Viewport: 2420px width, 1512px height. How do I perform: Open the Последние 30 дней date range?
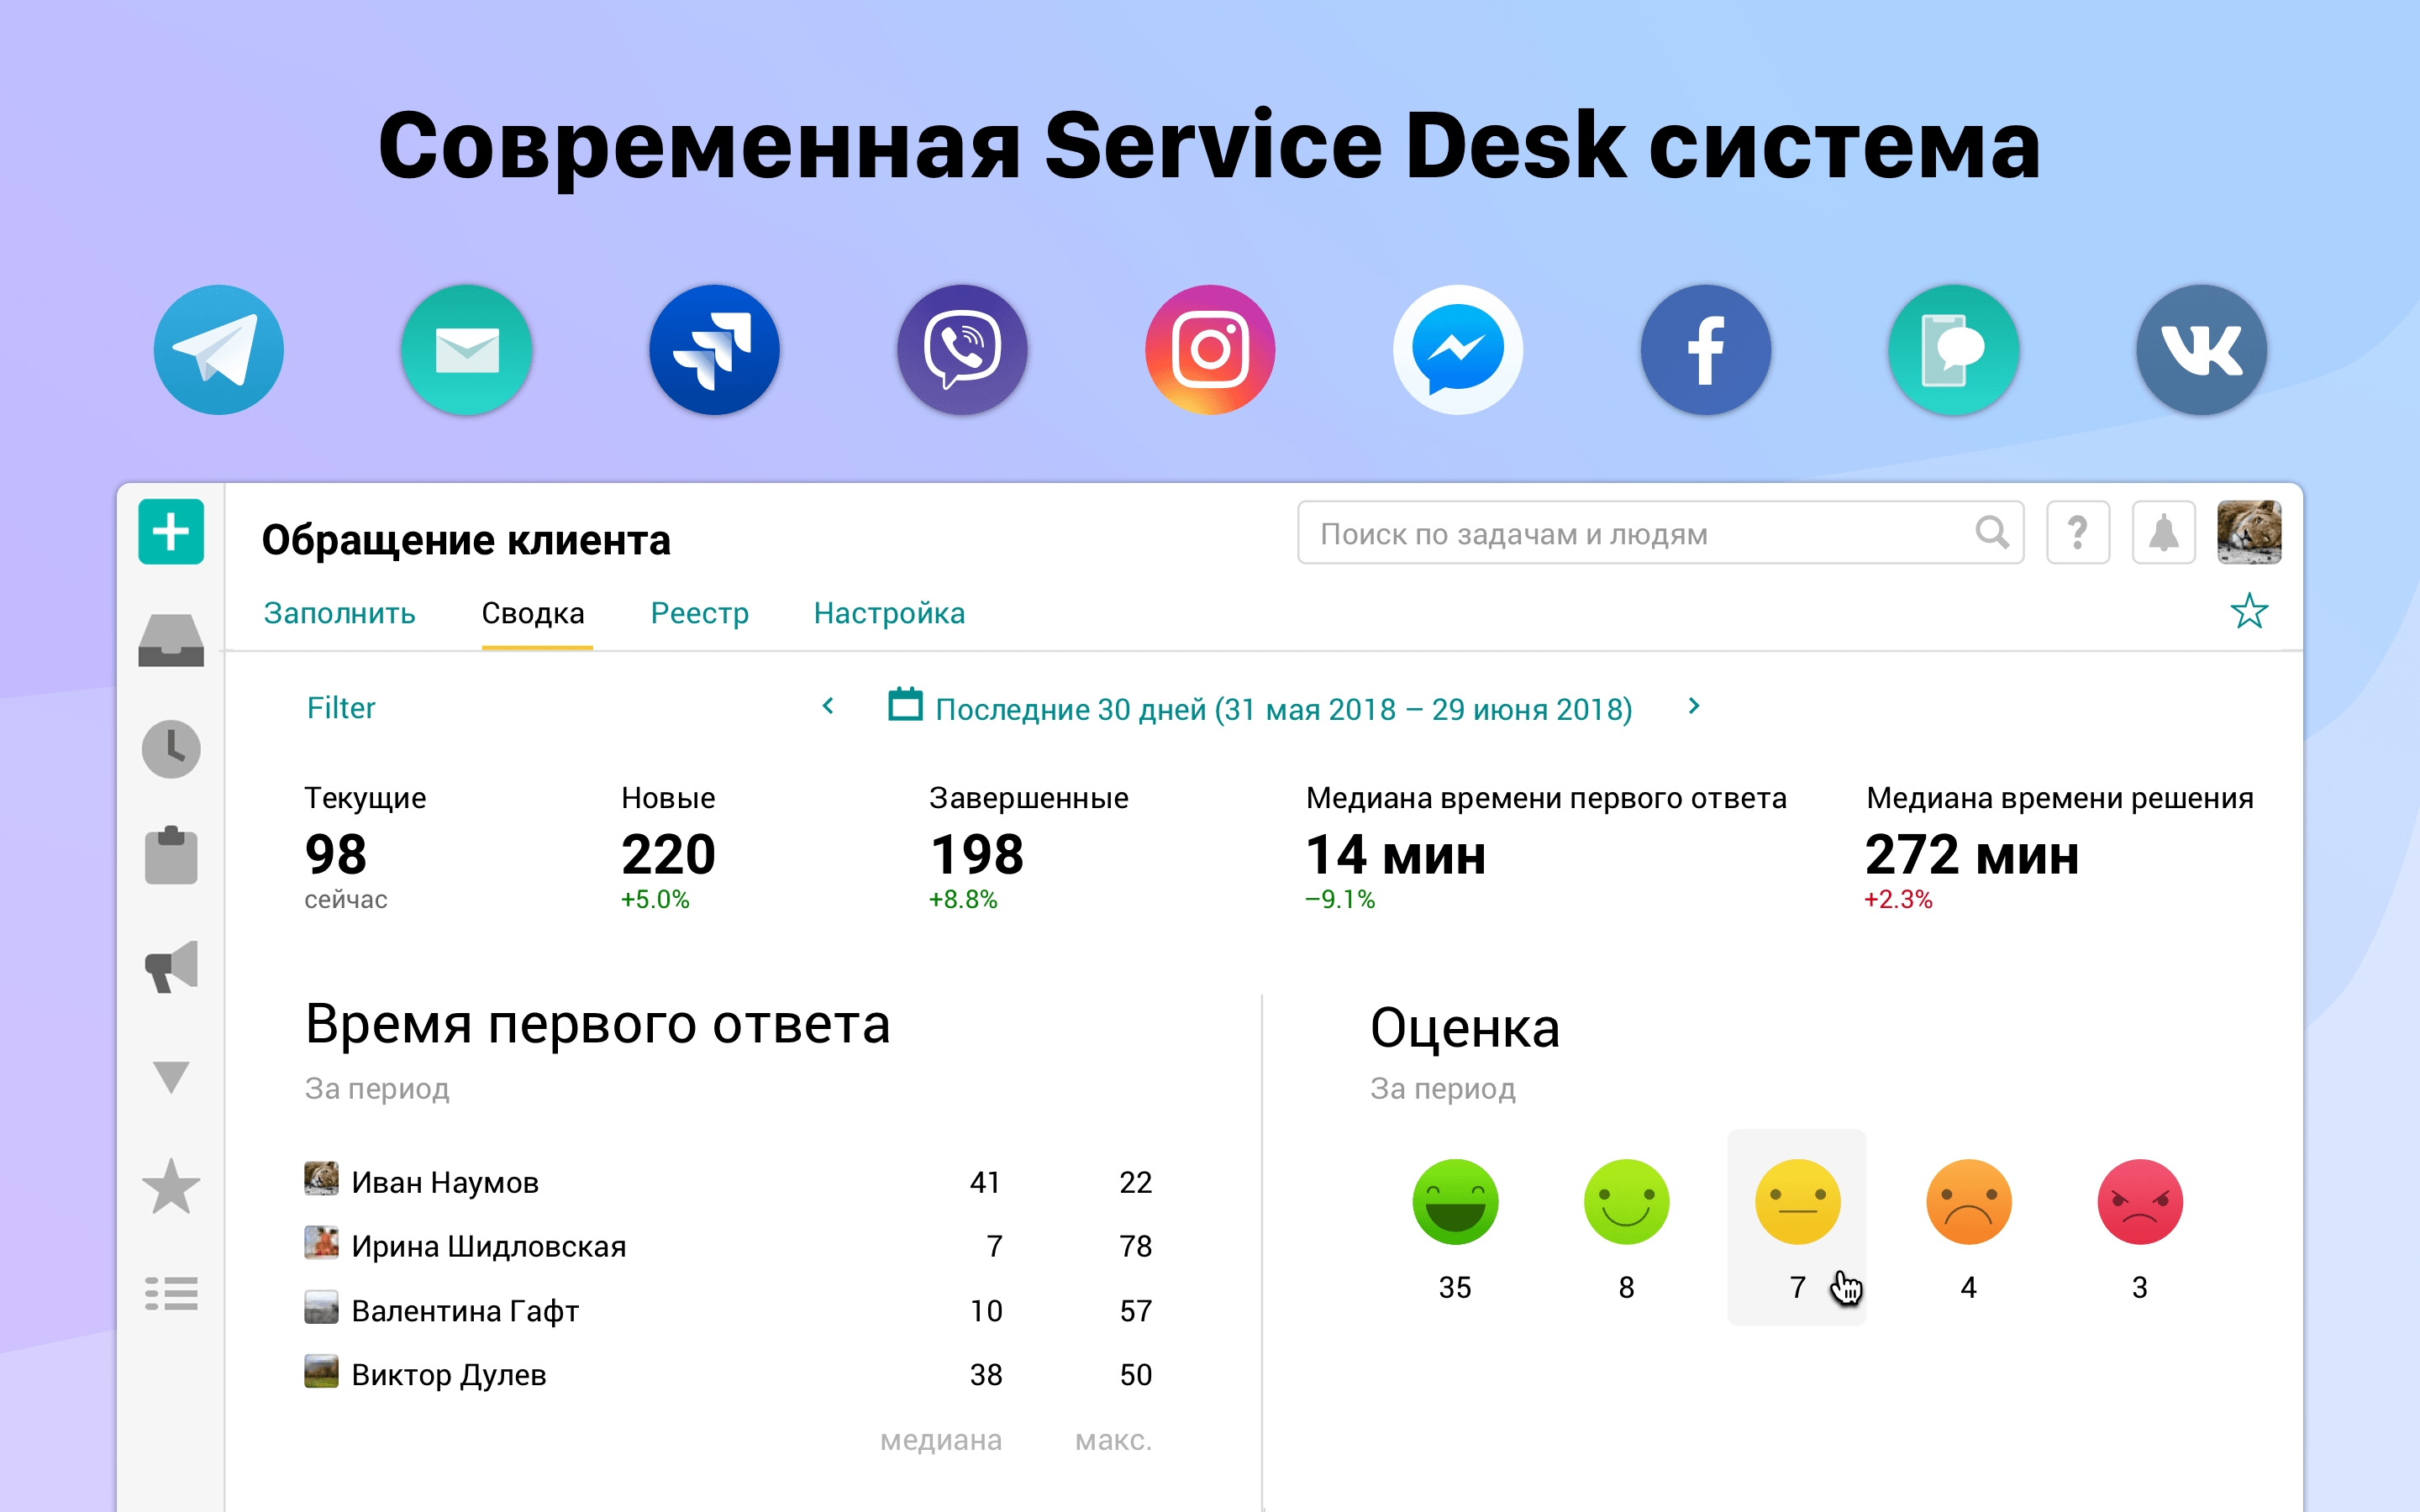[1284, 710]
